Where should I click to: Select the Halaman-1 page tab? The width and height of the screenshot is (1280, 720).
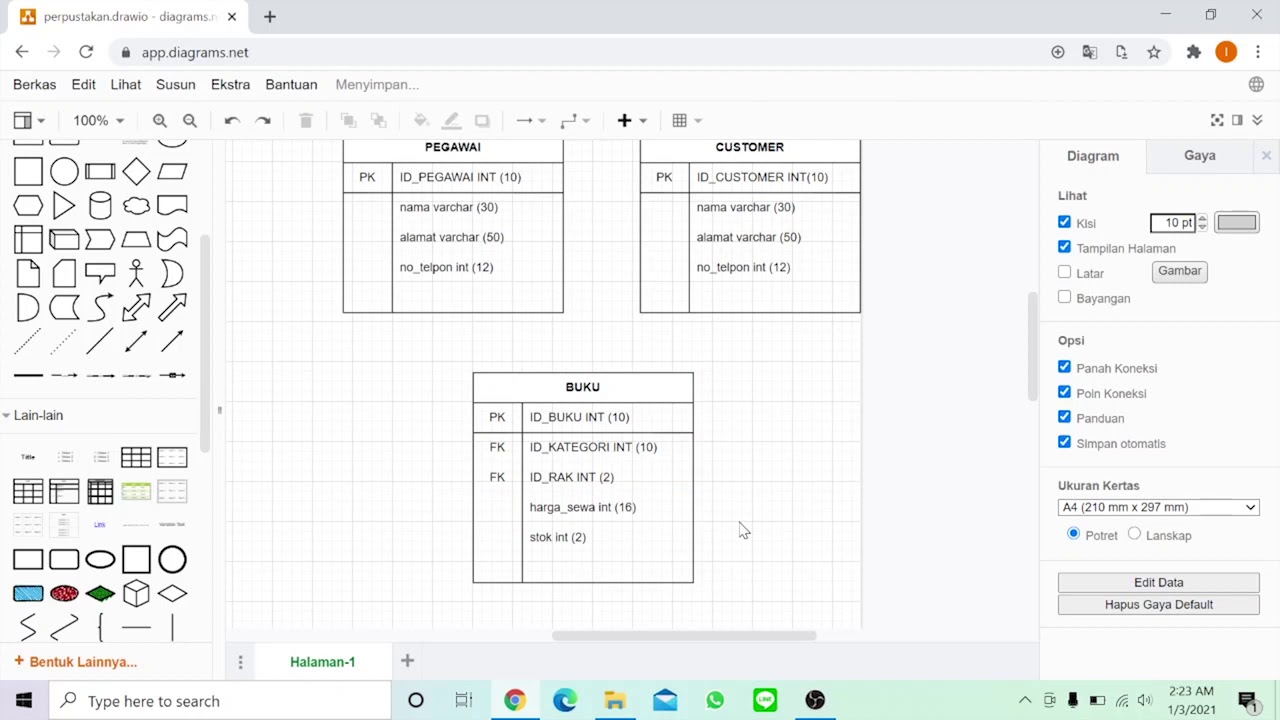(x=323, y=662)
